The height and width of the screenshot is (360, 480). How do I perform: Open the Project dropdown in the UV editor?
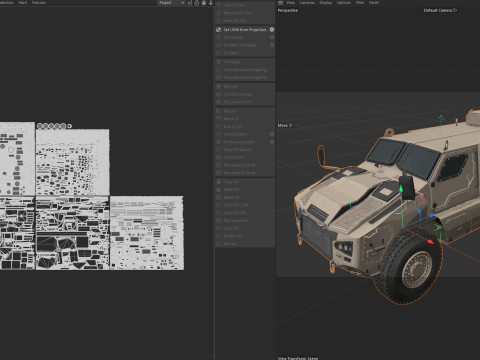171,3
